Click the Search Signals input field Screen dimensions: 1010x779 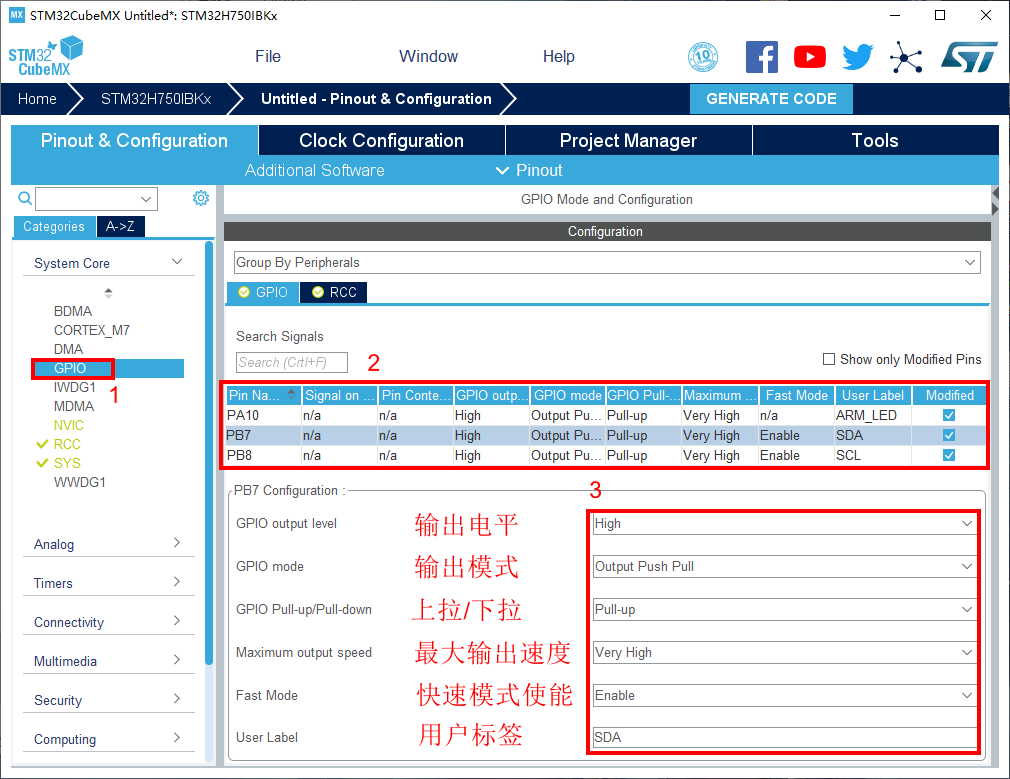pyautogui.click(x=291, y=362)
